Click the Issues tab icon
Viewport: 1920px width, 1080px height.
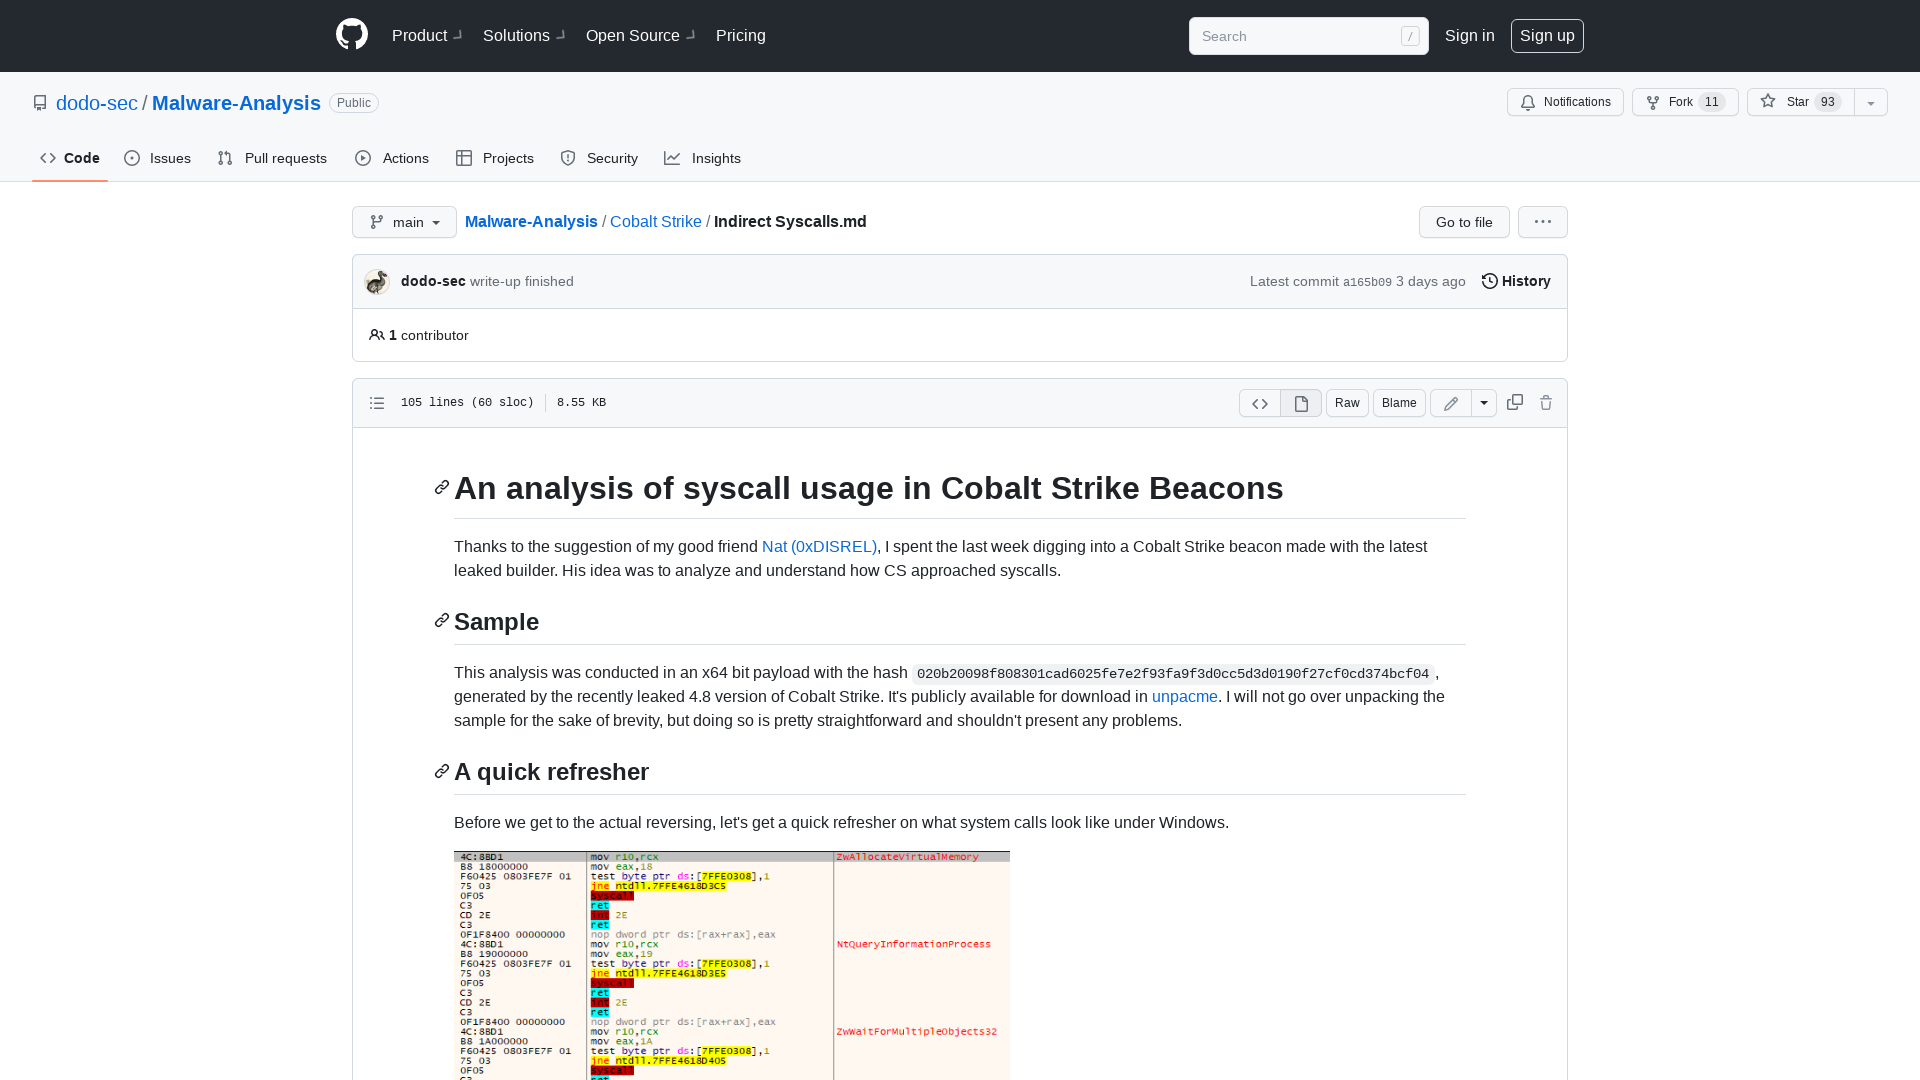pyautogui.click(x=133, y=158)
